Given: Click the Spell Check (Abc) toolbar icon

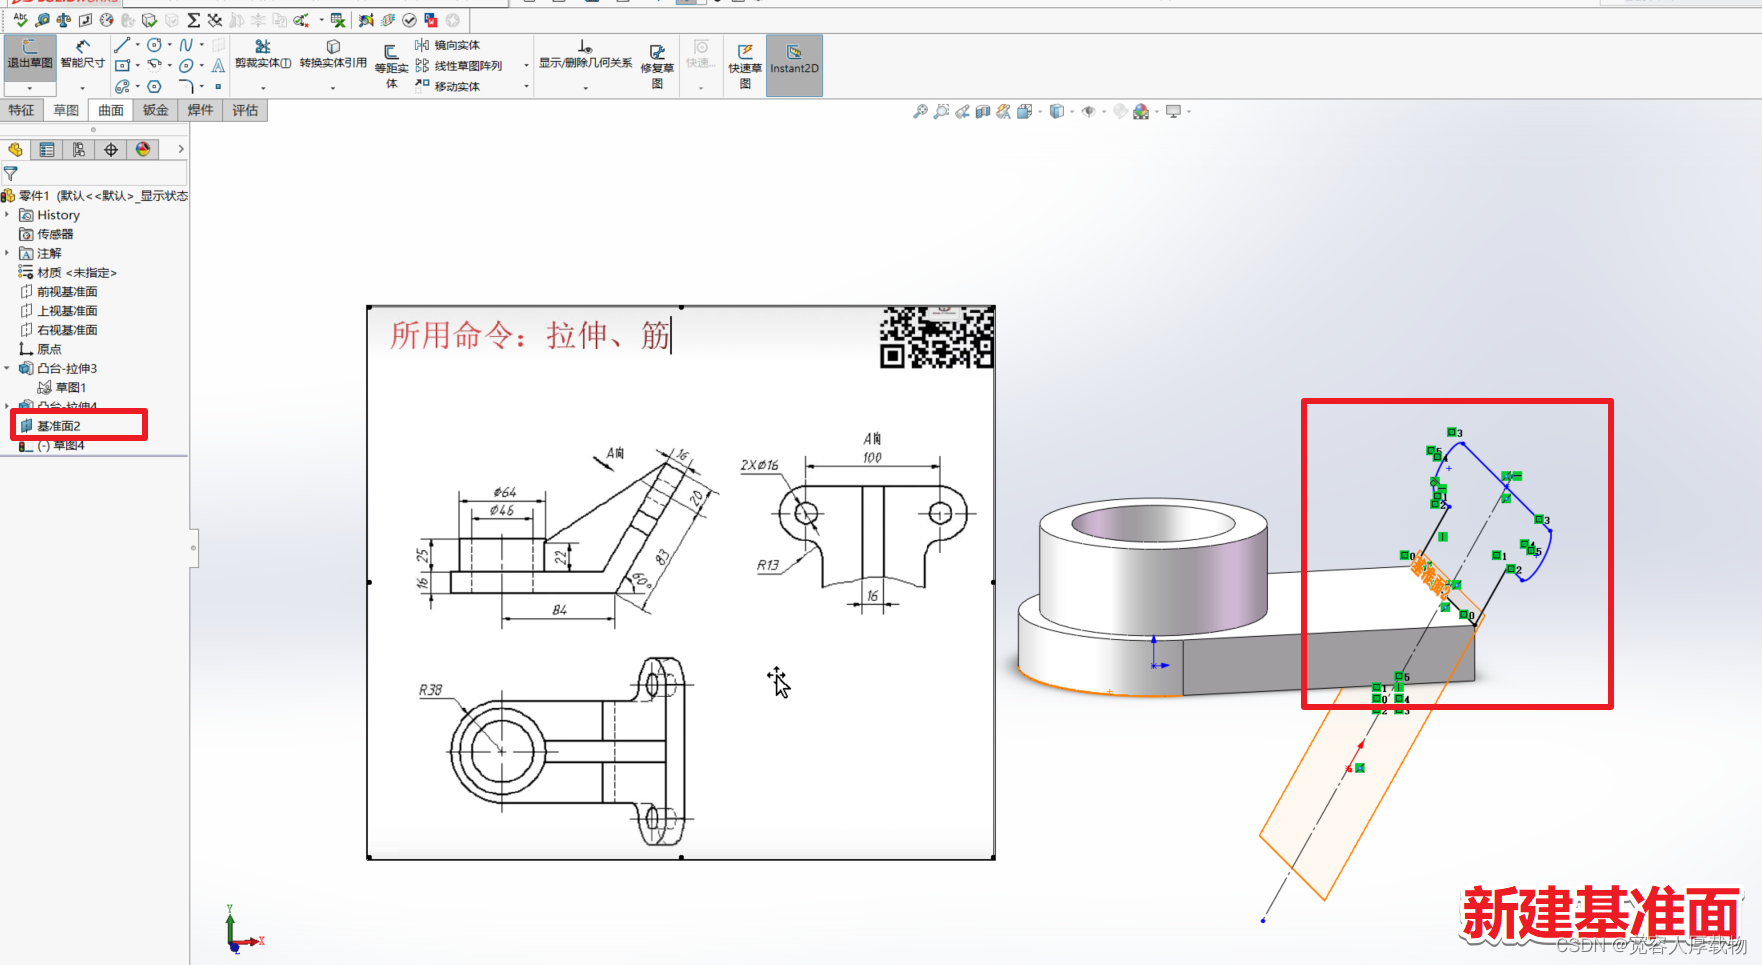Looking at the screenshot, I should (x=20, y=20).
